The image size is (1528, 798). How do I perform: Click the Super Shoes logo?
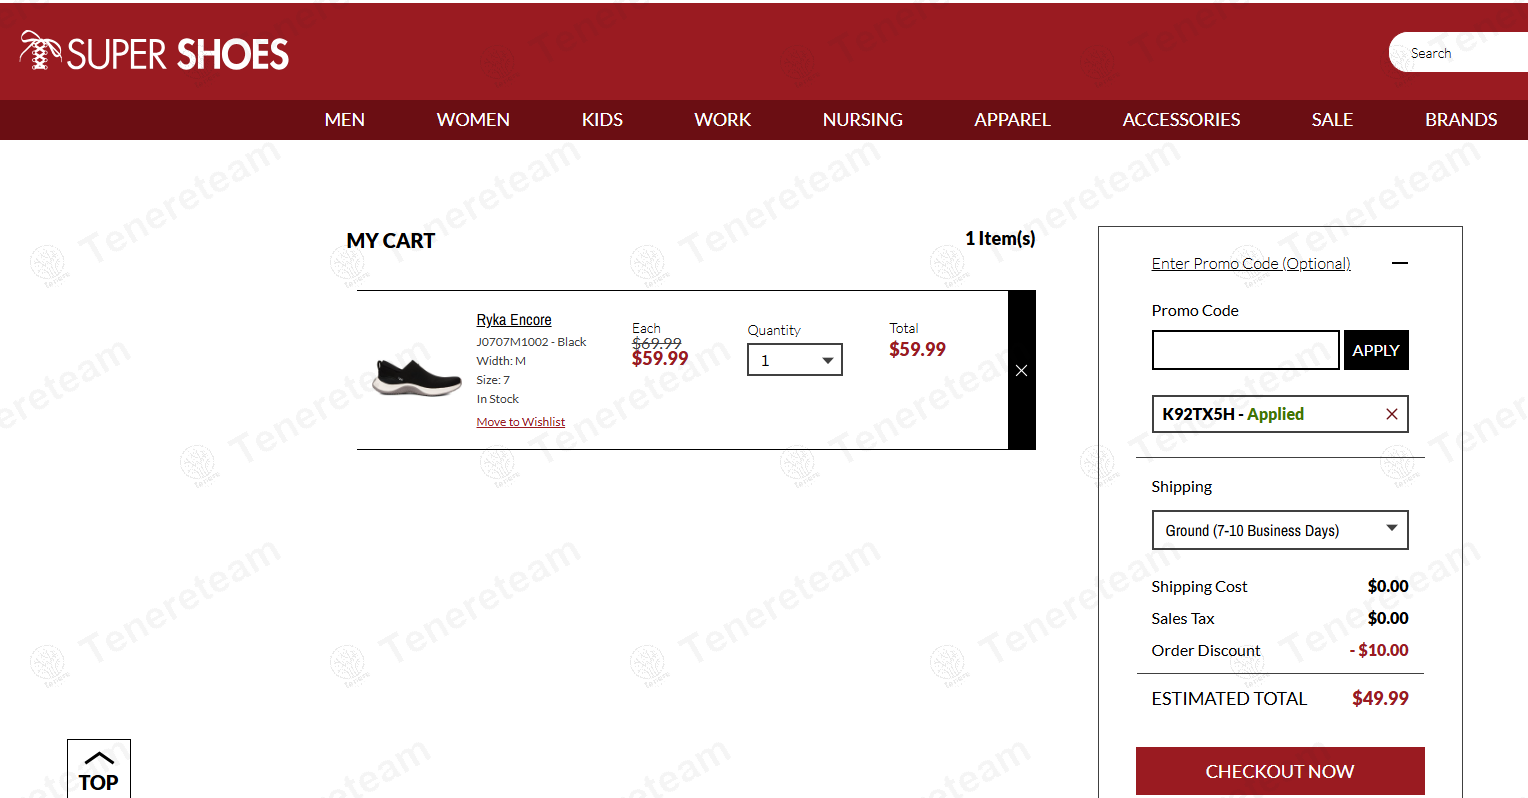tap(154, 51)
